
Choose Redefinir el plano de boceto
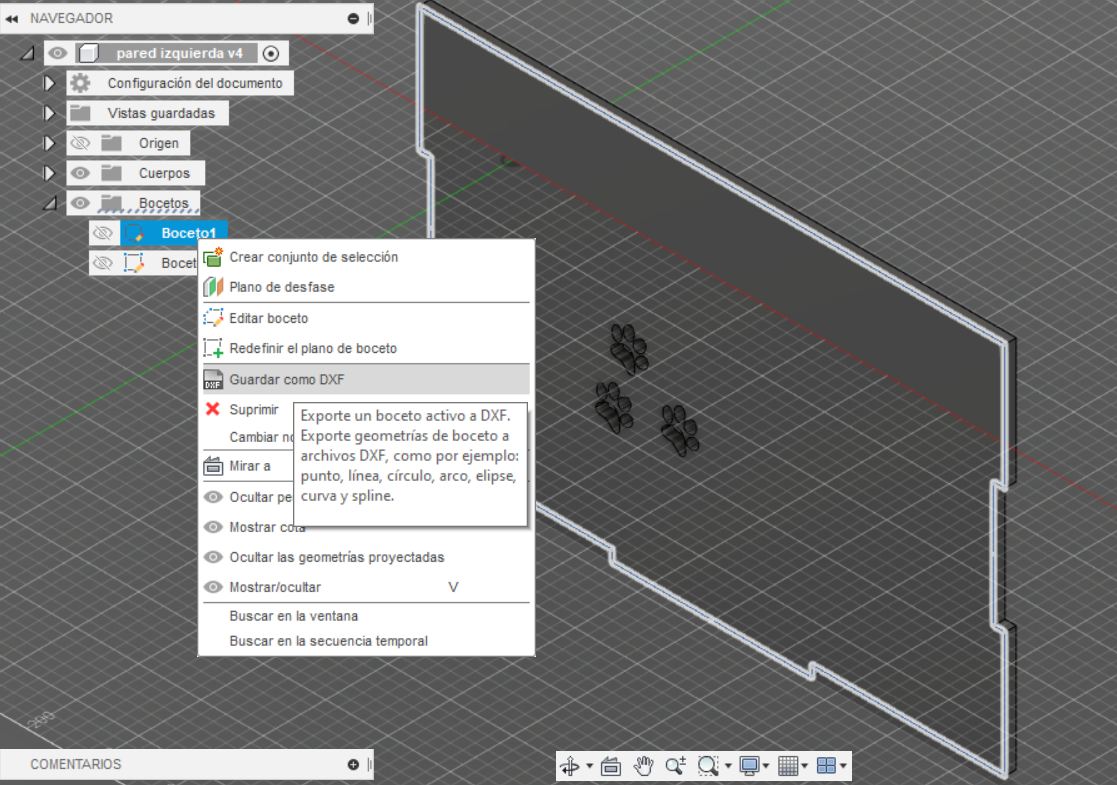pos(366,348)
